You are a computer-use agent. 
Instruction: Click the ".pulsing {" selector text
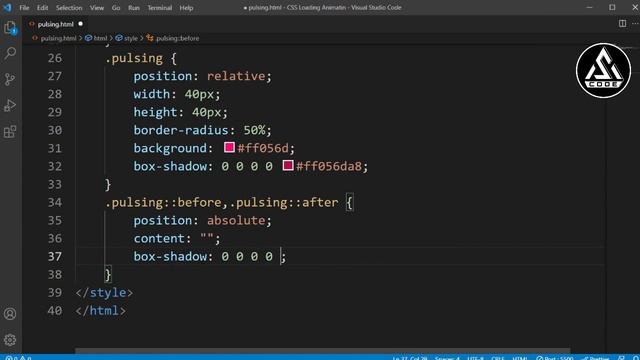141,58
